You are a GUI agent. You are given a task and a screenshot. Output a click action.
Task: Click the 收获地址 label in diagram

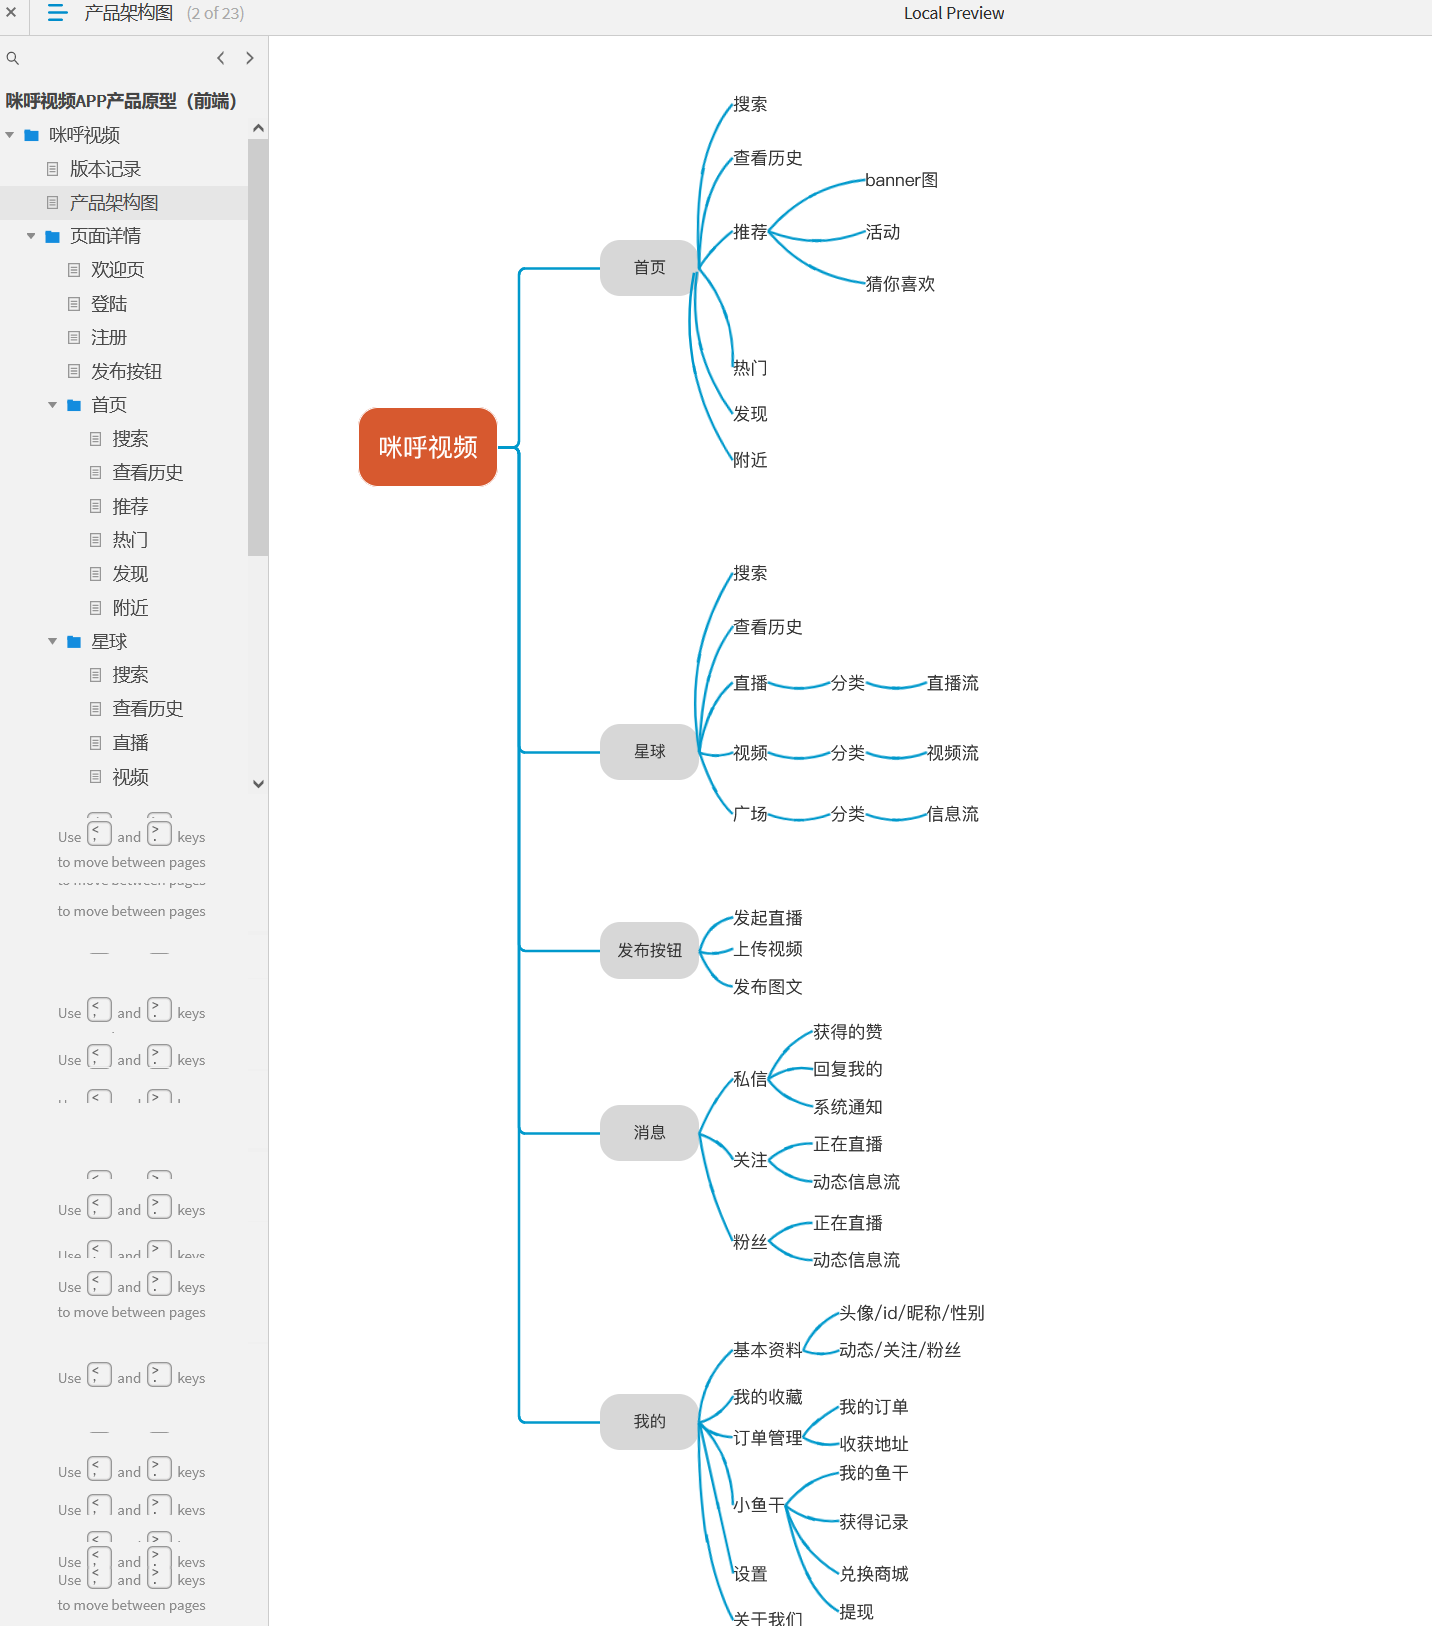pyautogui.click(x=874, y=1444)
